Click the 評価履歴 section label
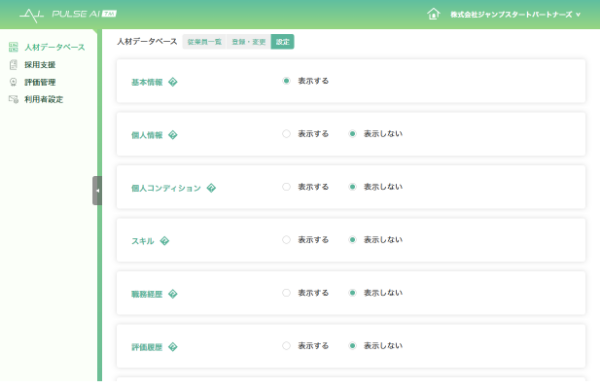Viewport: 600px width, 382px height. pos(147,347)
